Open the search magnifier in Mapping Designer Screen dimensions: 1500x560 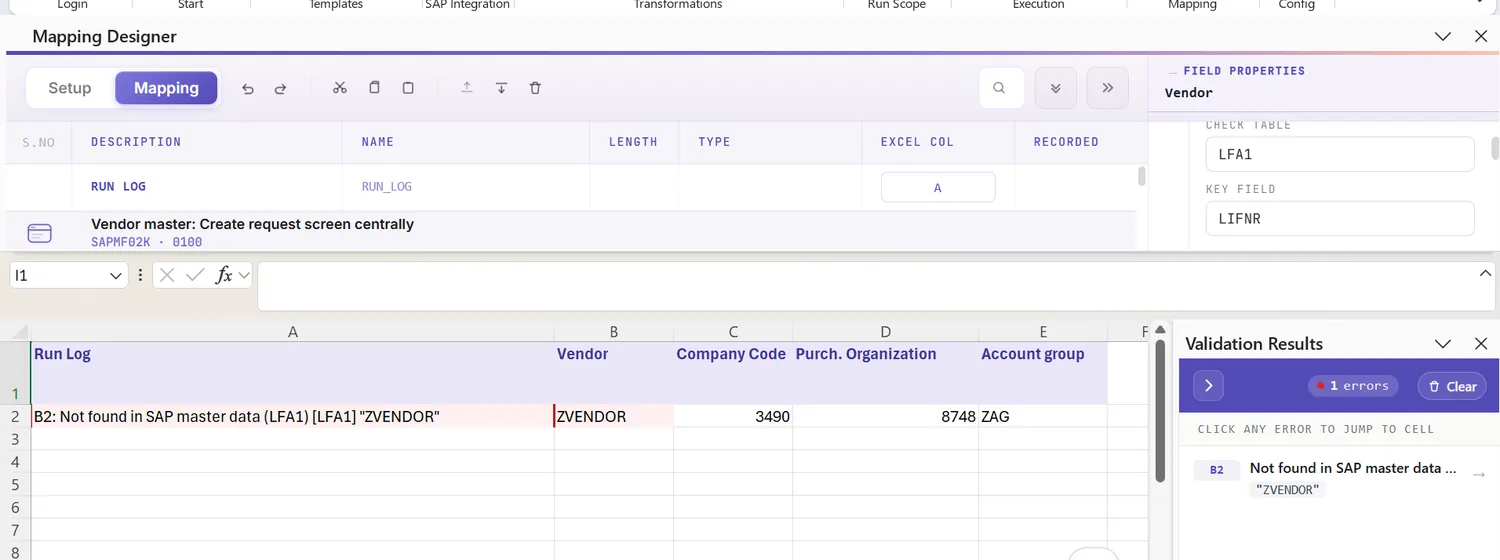[x=1000, y=88]
